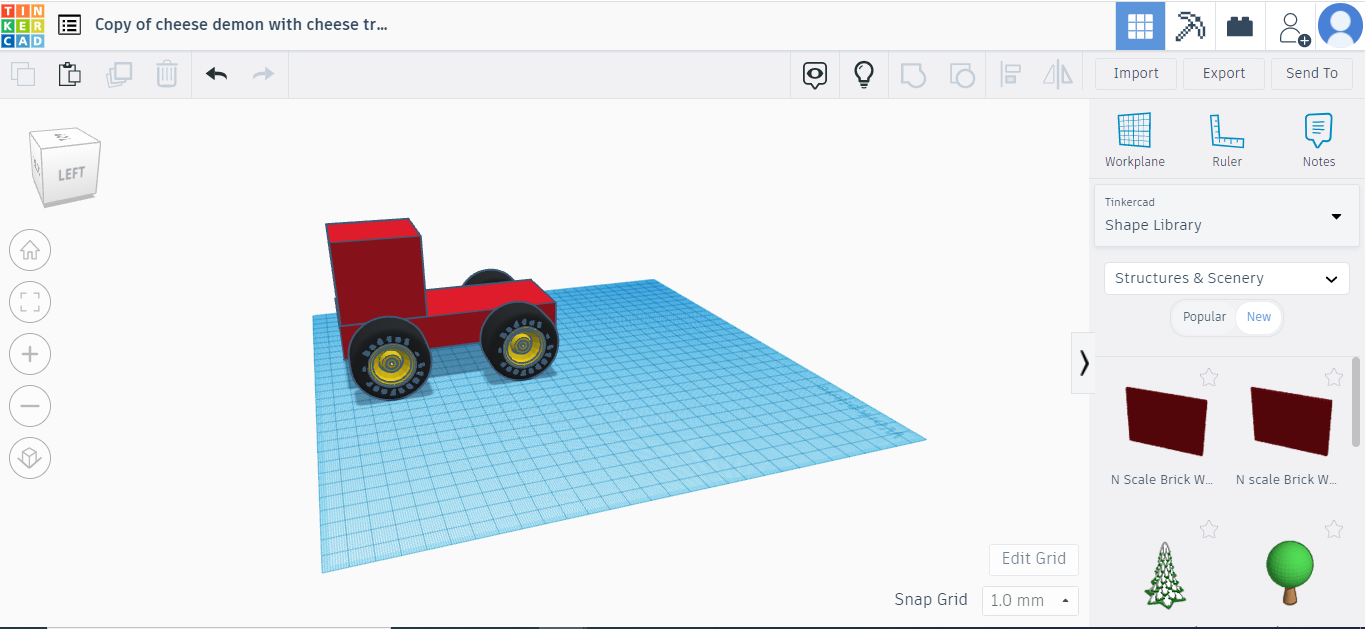Open the Tinkercad home logo
Image resolution: width=1365 pixels, height=629 pixels.
tap(23, 25)
